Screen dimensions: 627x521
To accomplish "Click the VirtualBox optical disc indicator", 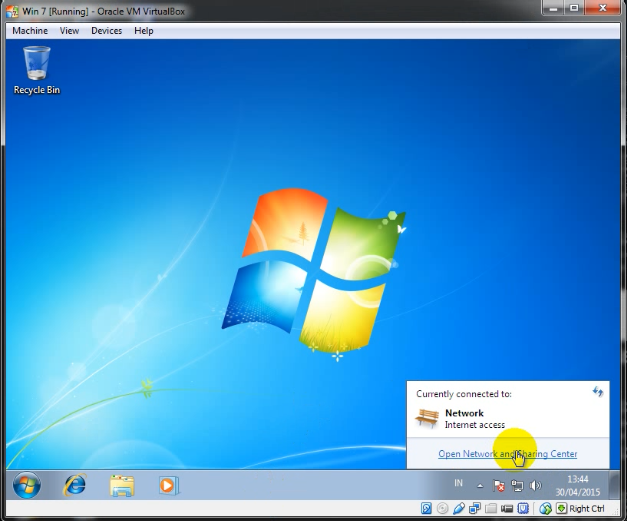I will click(x=442, y=509).
